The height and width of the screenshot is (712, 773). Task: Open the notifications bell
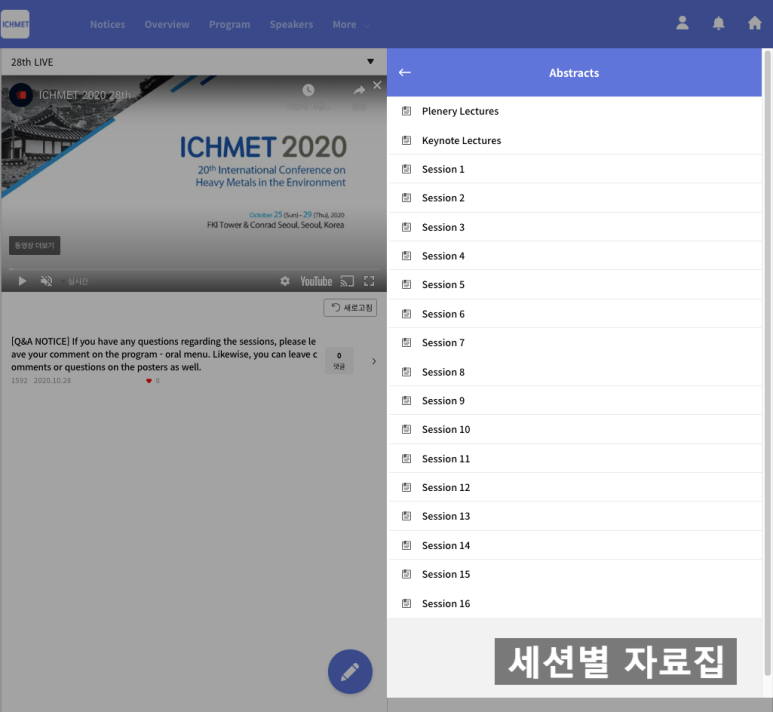coord(718,23)
